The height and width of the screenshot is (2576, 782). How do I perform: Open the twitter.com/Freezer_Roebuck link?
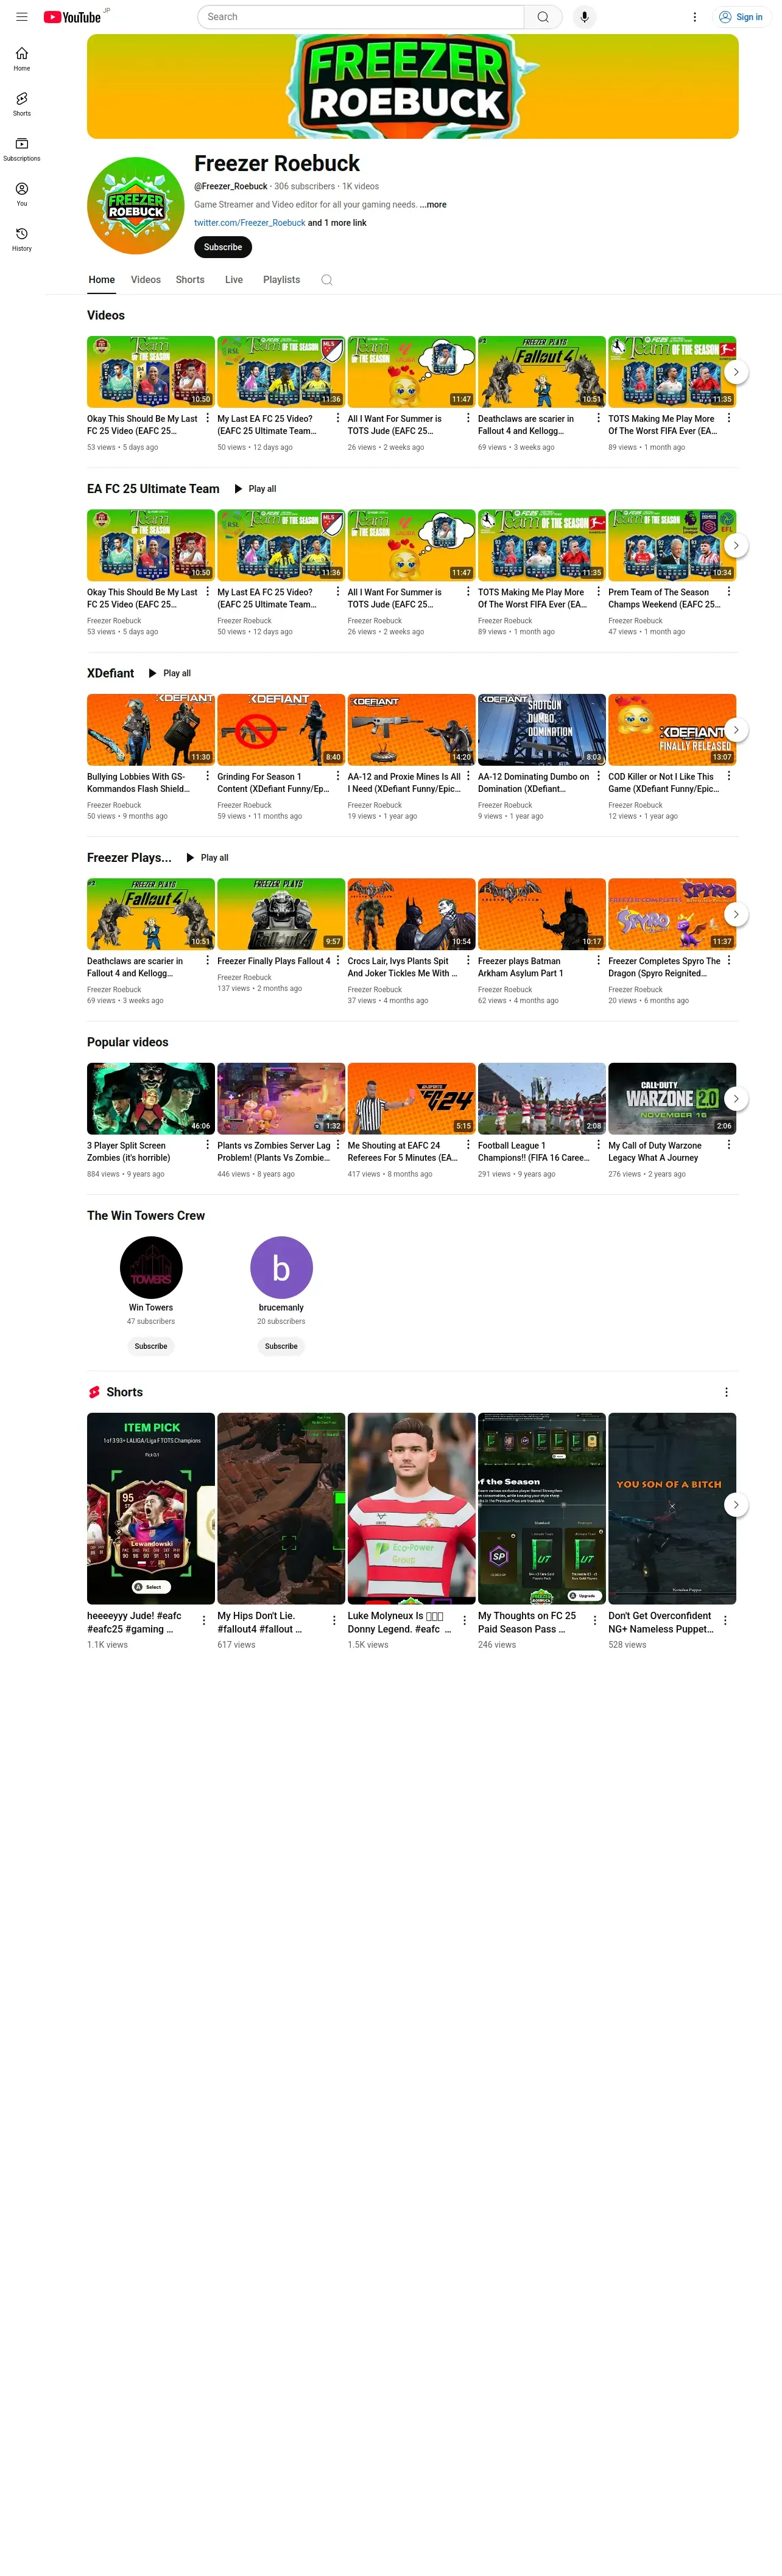(250, 223)
